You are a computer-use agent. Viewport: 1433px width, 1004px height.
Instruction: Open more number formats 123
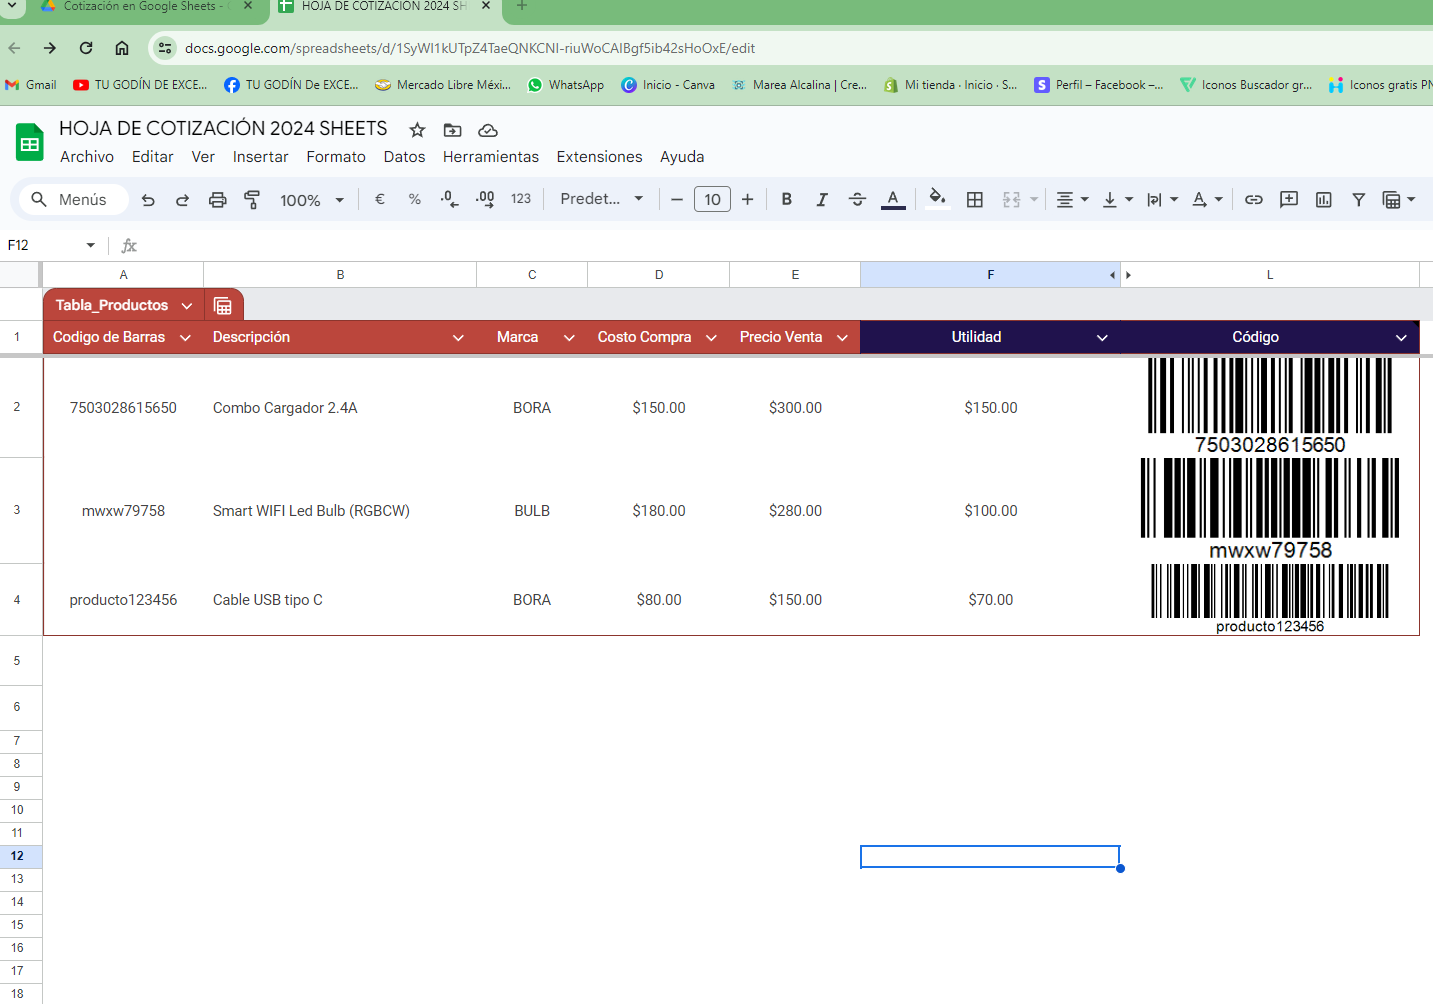pyautogui.click(x=521, y=199)
